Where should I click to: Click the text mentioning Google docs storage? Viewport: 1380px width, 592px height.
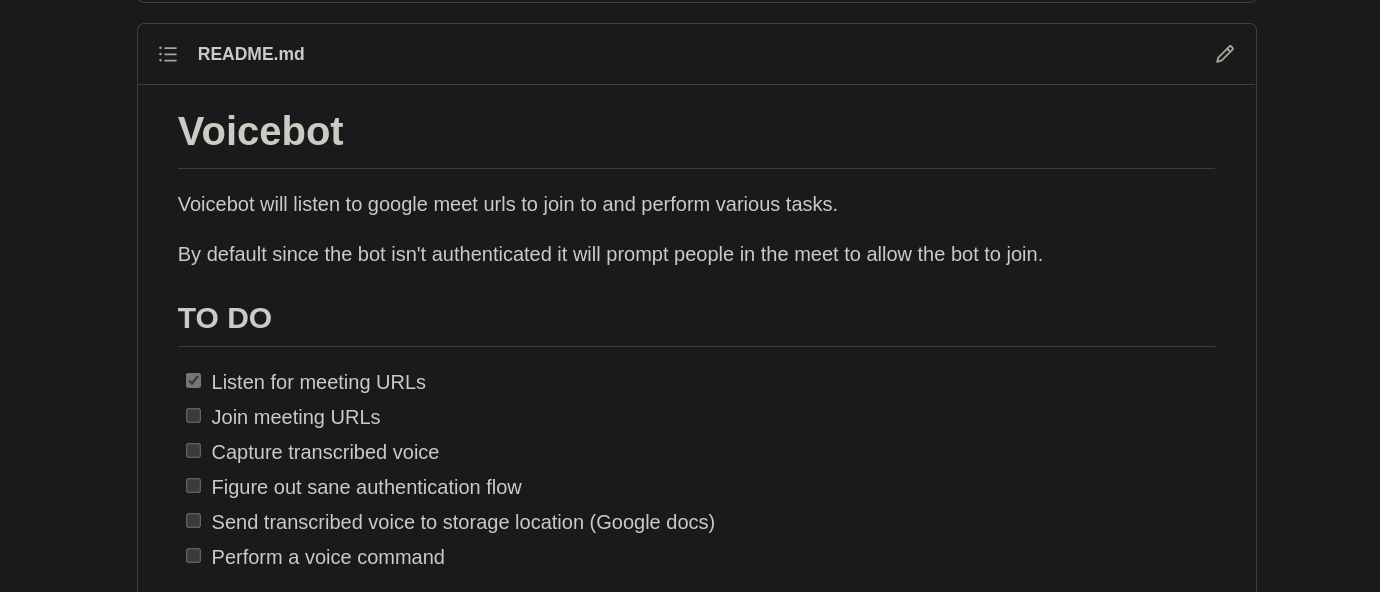pyautogui.click(x=463, y=522)
